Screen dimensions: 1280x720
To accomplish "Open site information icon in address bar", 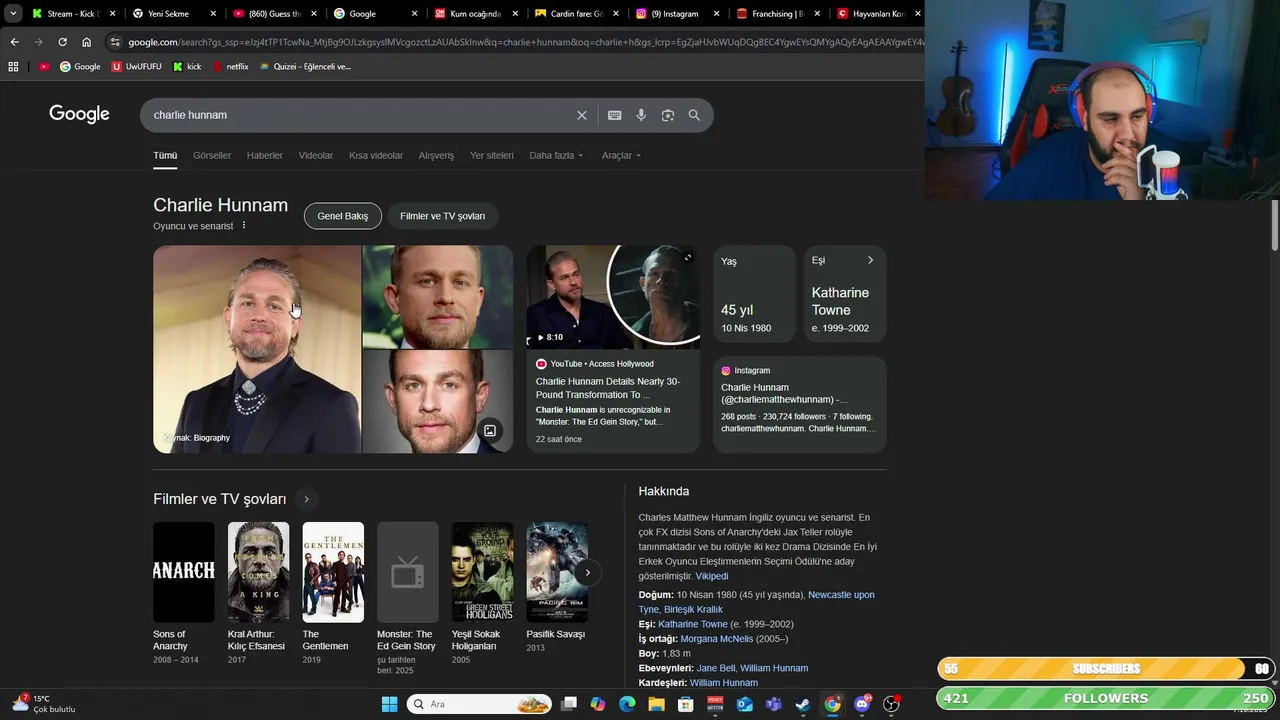I will [116, 42].
